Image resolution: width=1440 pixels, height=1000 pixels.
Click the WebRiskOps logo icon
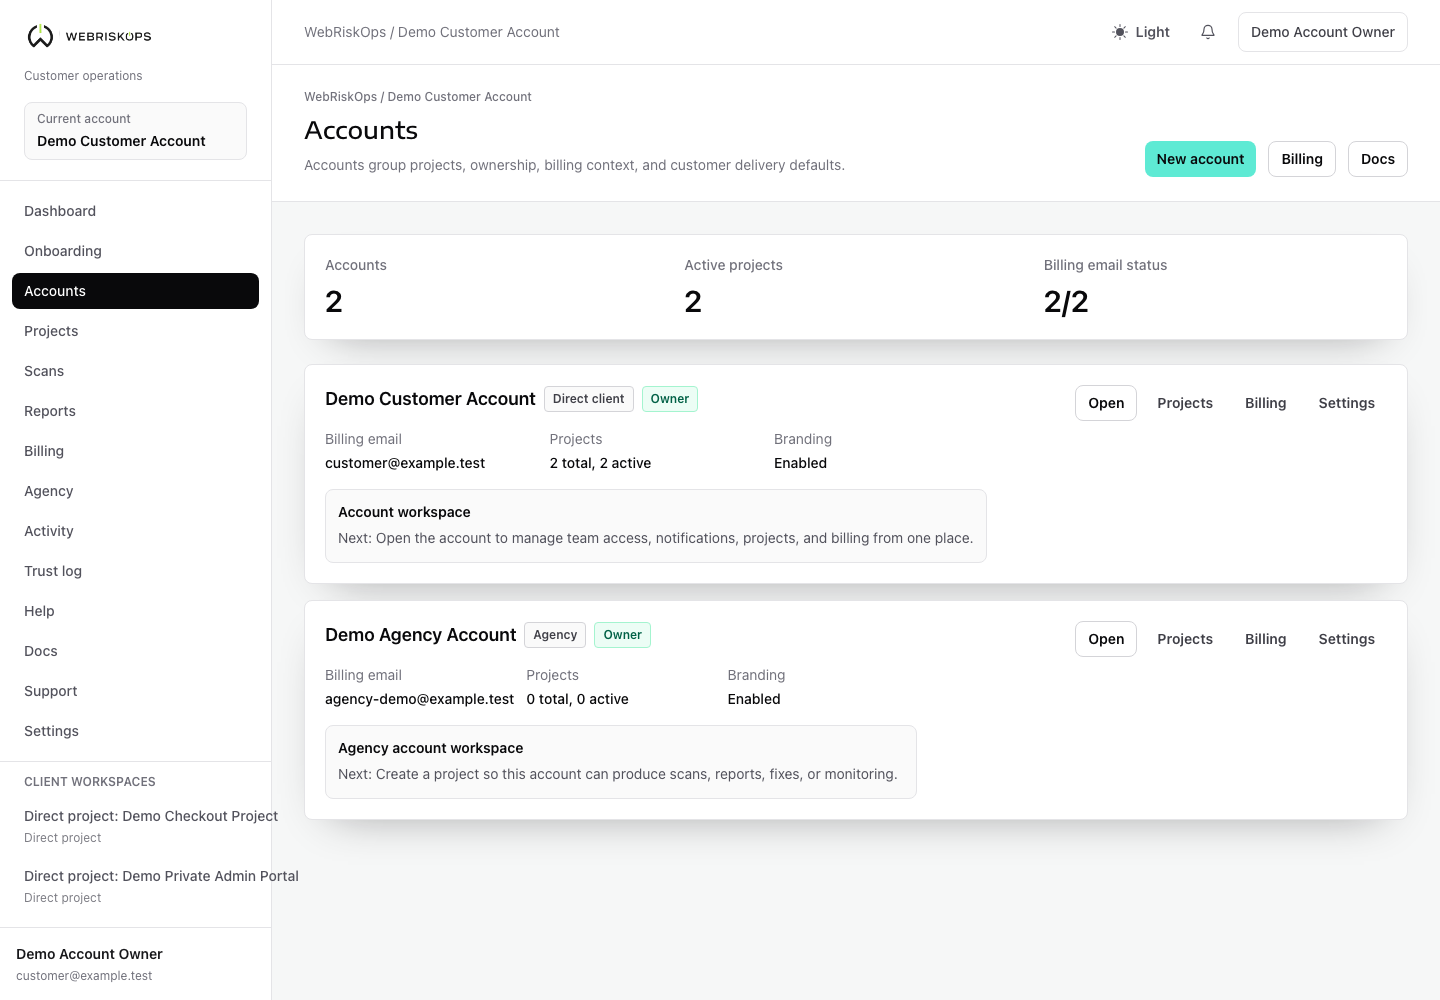(40, 36)
